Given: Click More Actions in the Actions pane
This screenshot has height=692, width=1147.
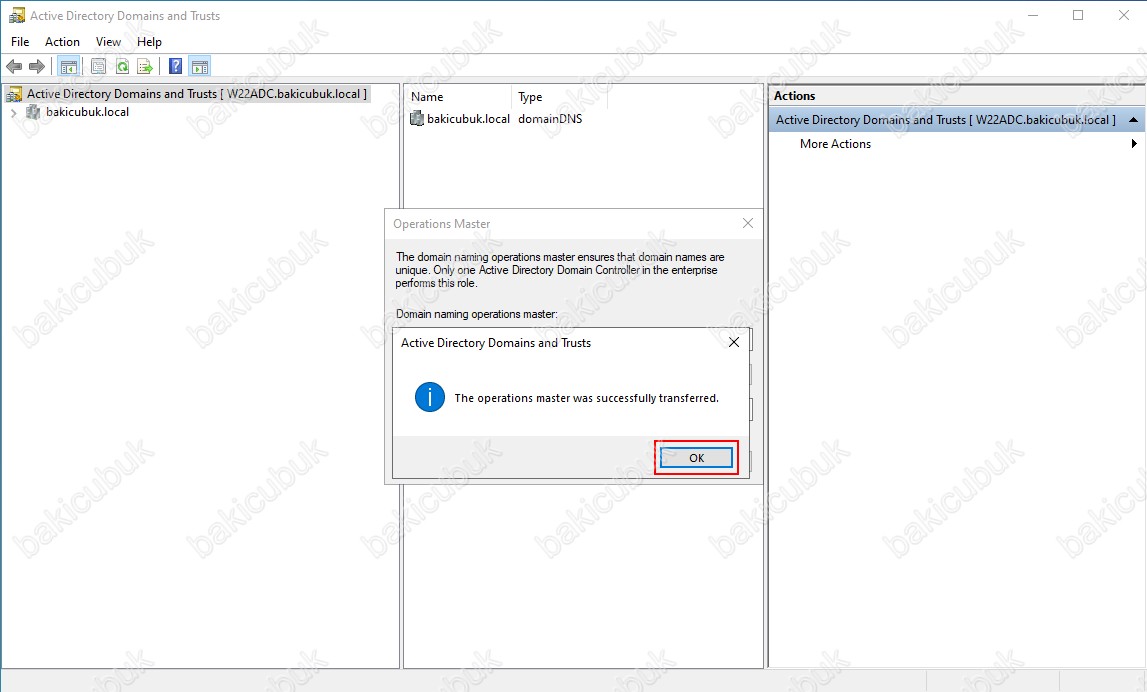Looking at the screenshot, I should (x=835, y=144).
